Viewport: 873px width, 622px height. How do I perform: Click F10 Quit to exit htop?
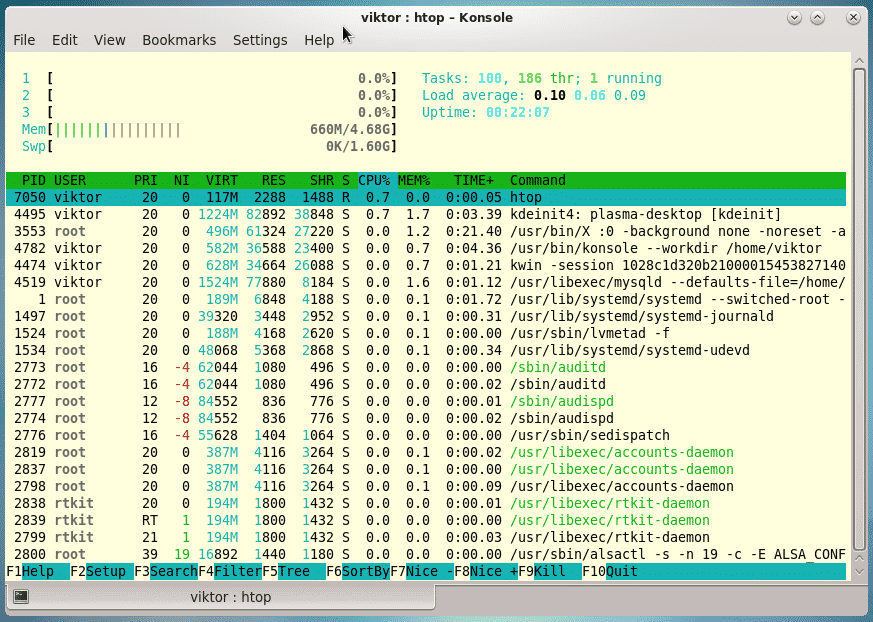(620, 571)
